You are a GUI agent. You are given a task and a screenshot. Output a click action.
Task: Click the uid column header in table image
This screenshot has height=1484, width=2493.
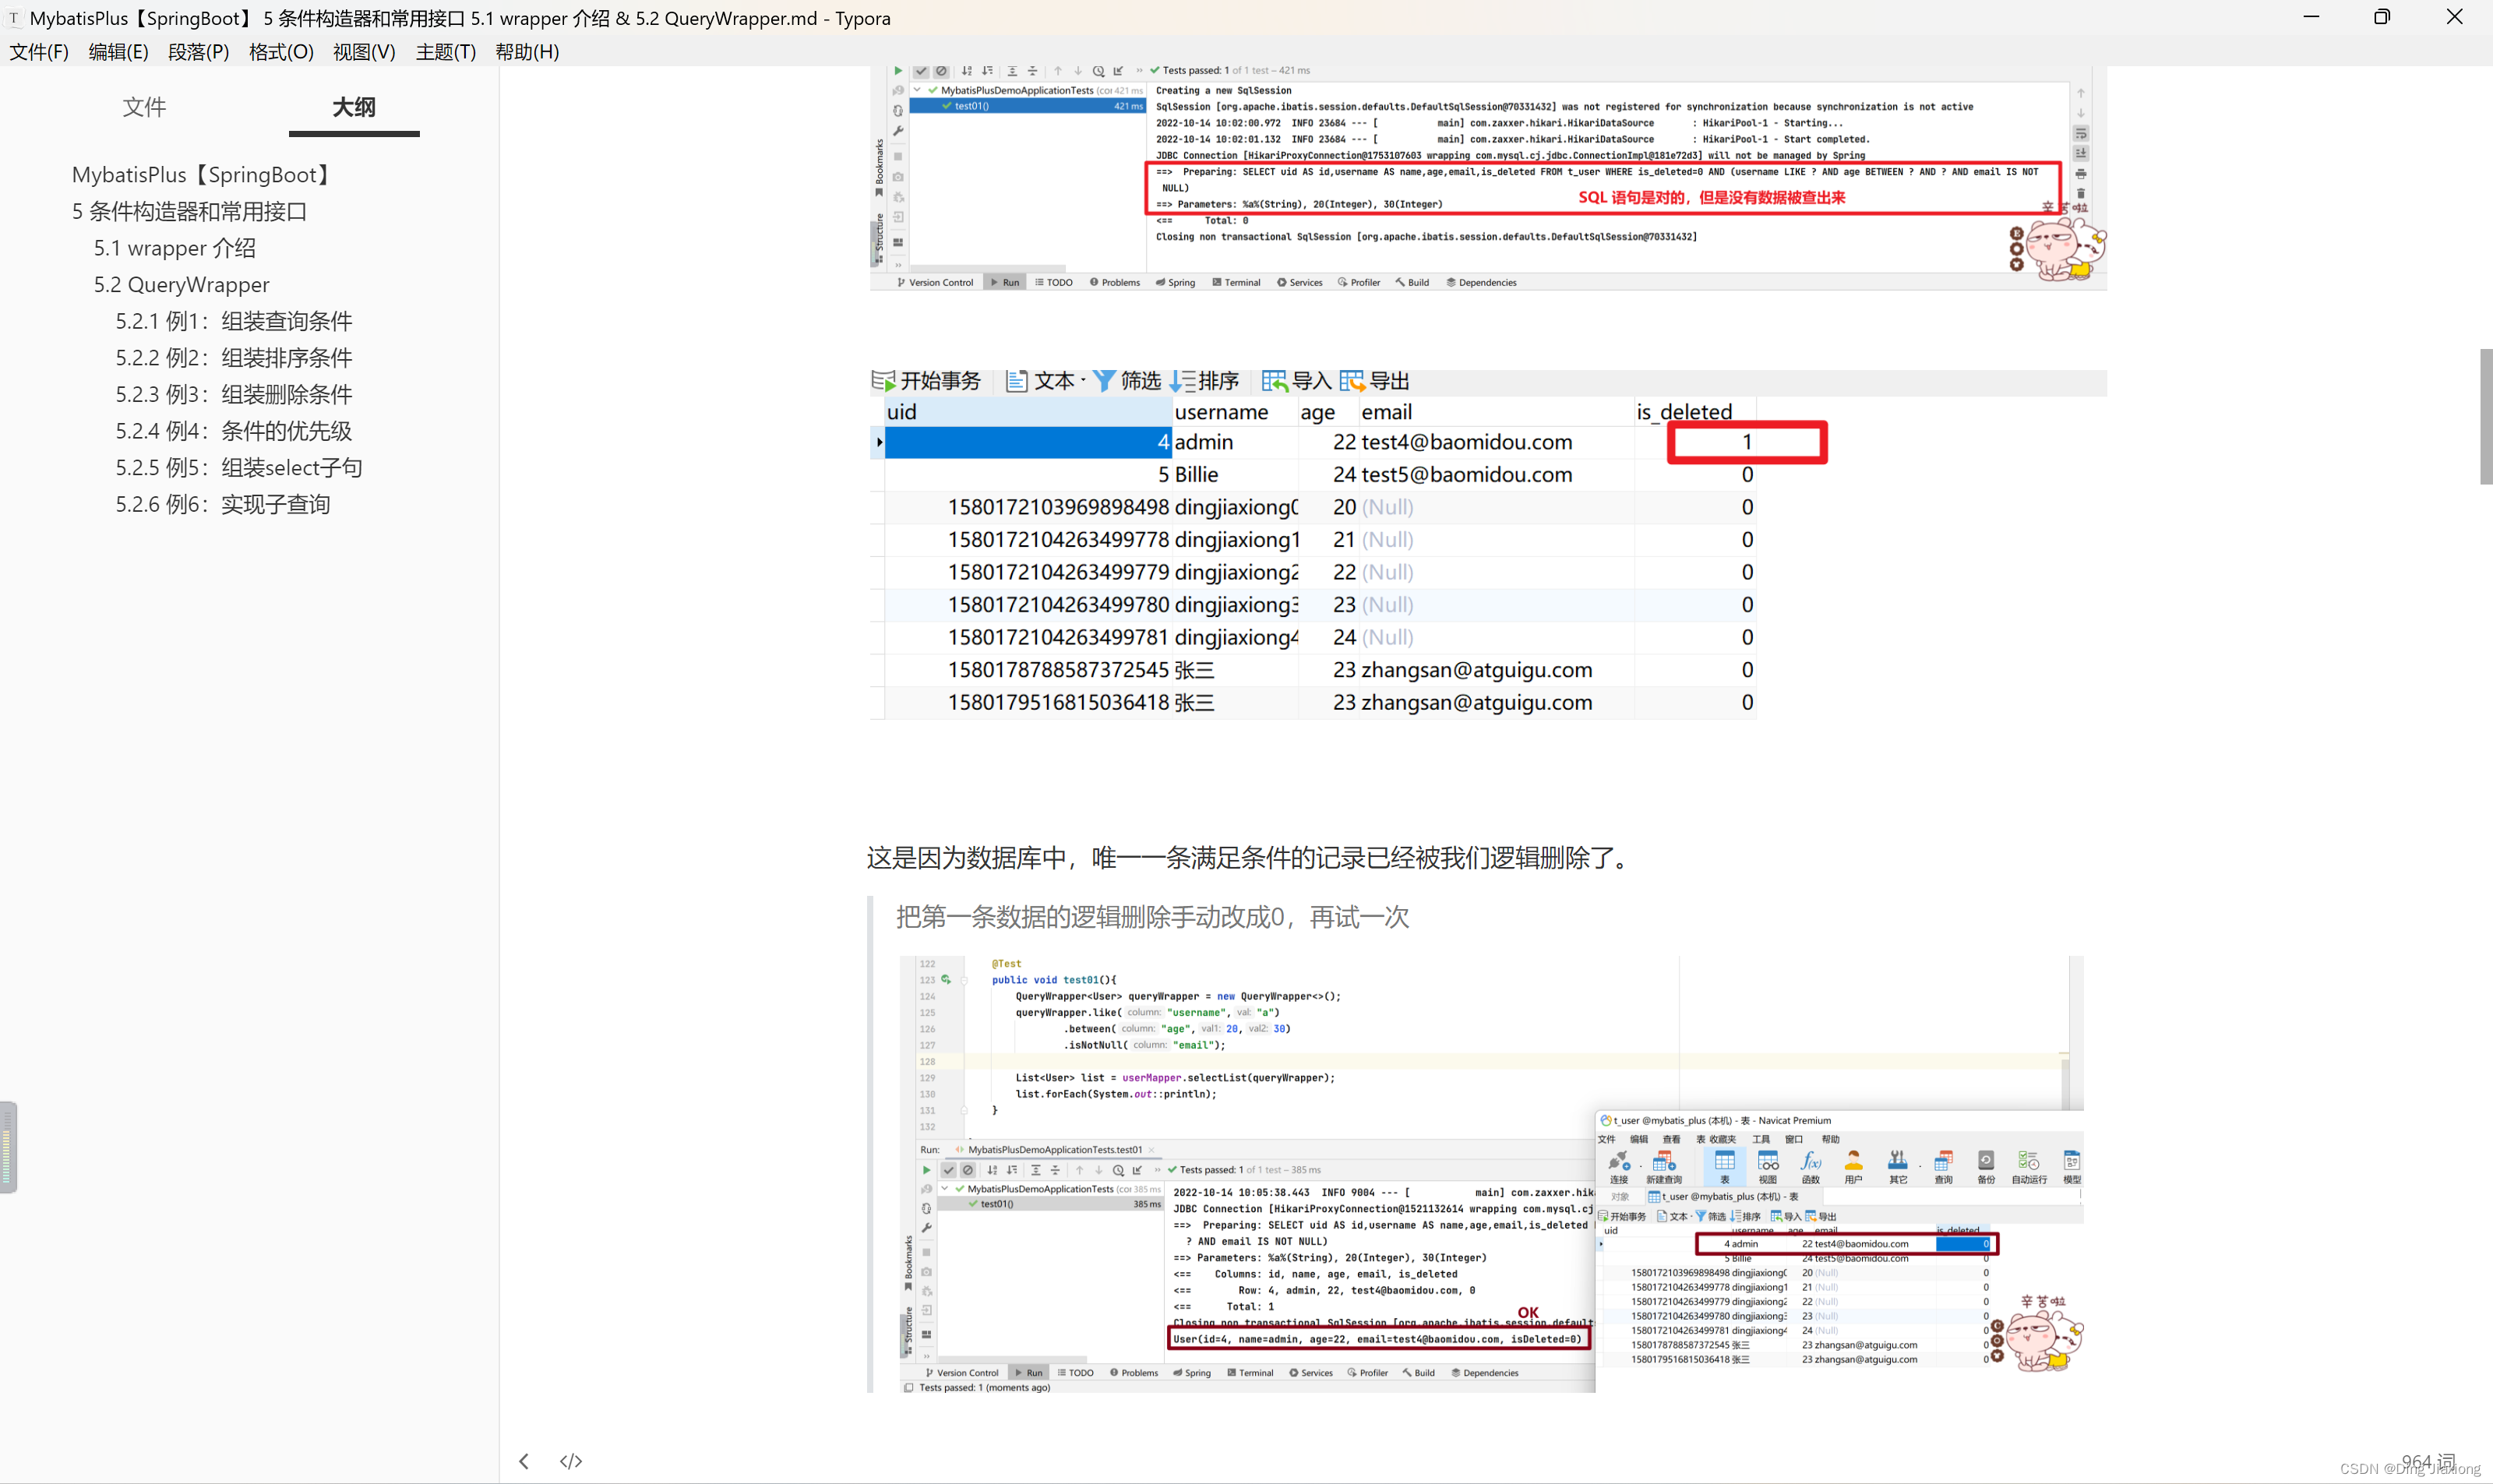coord(1028,412)
